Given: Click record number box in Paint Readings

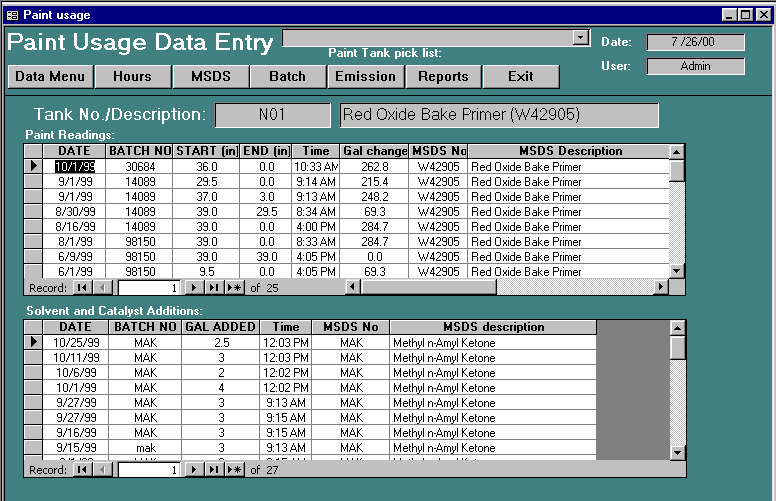Looking at the screenshot, I should tap(149, 288).
